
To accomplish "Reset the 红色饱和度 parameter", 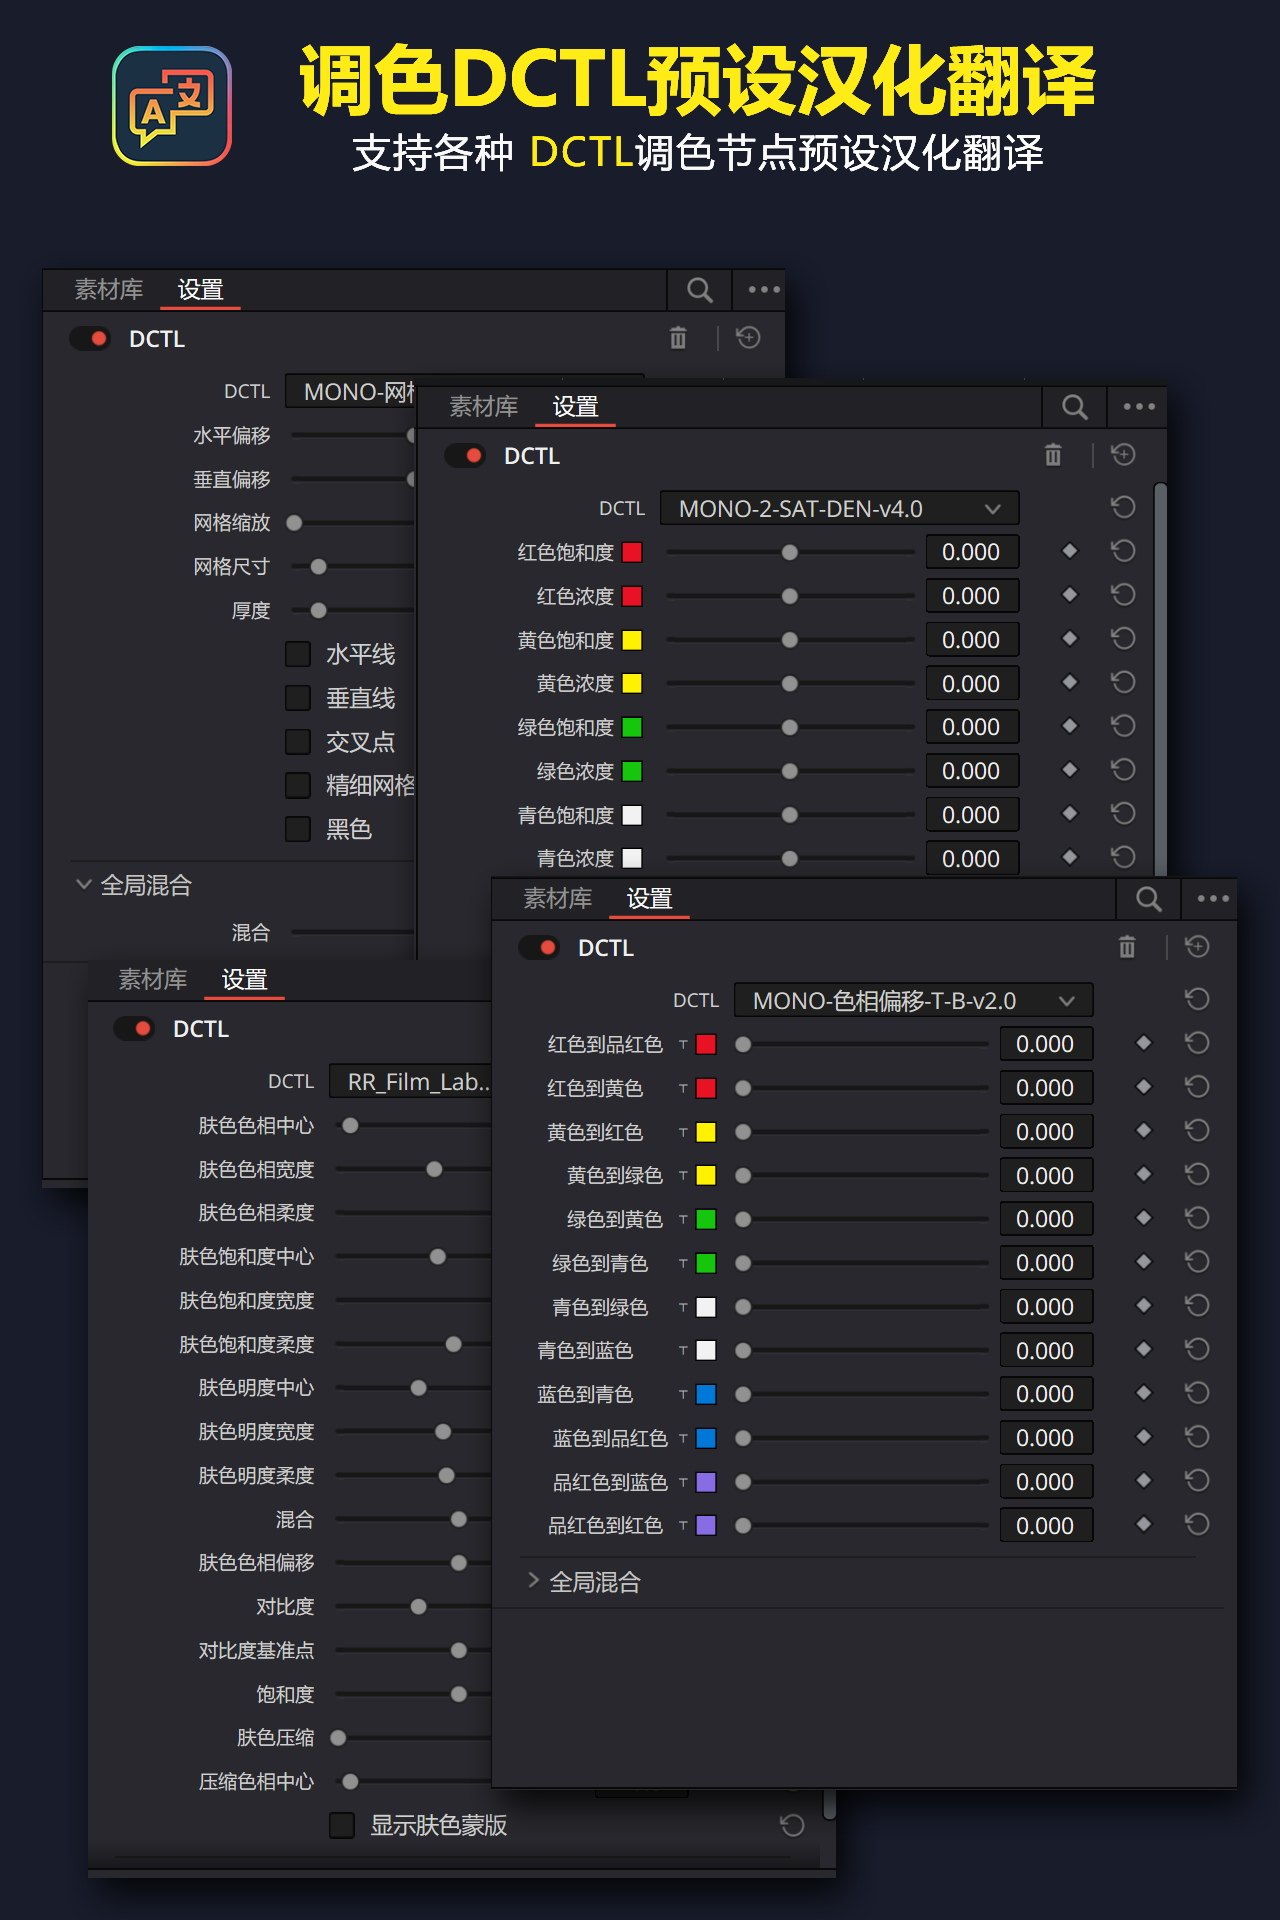I will tap(1123, 551).
